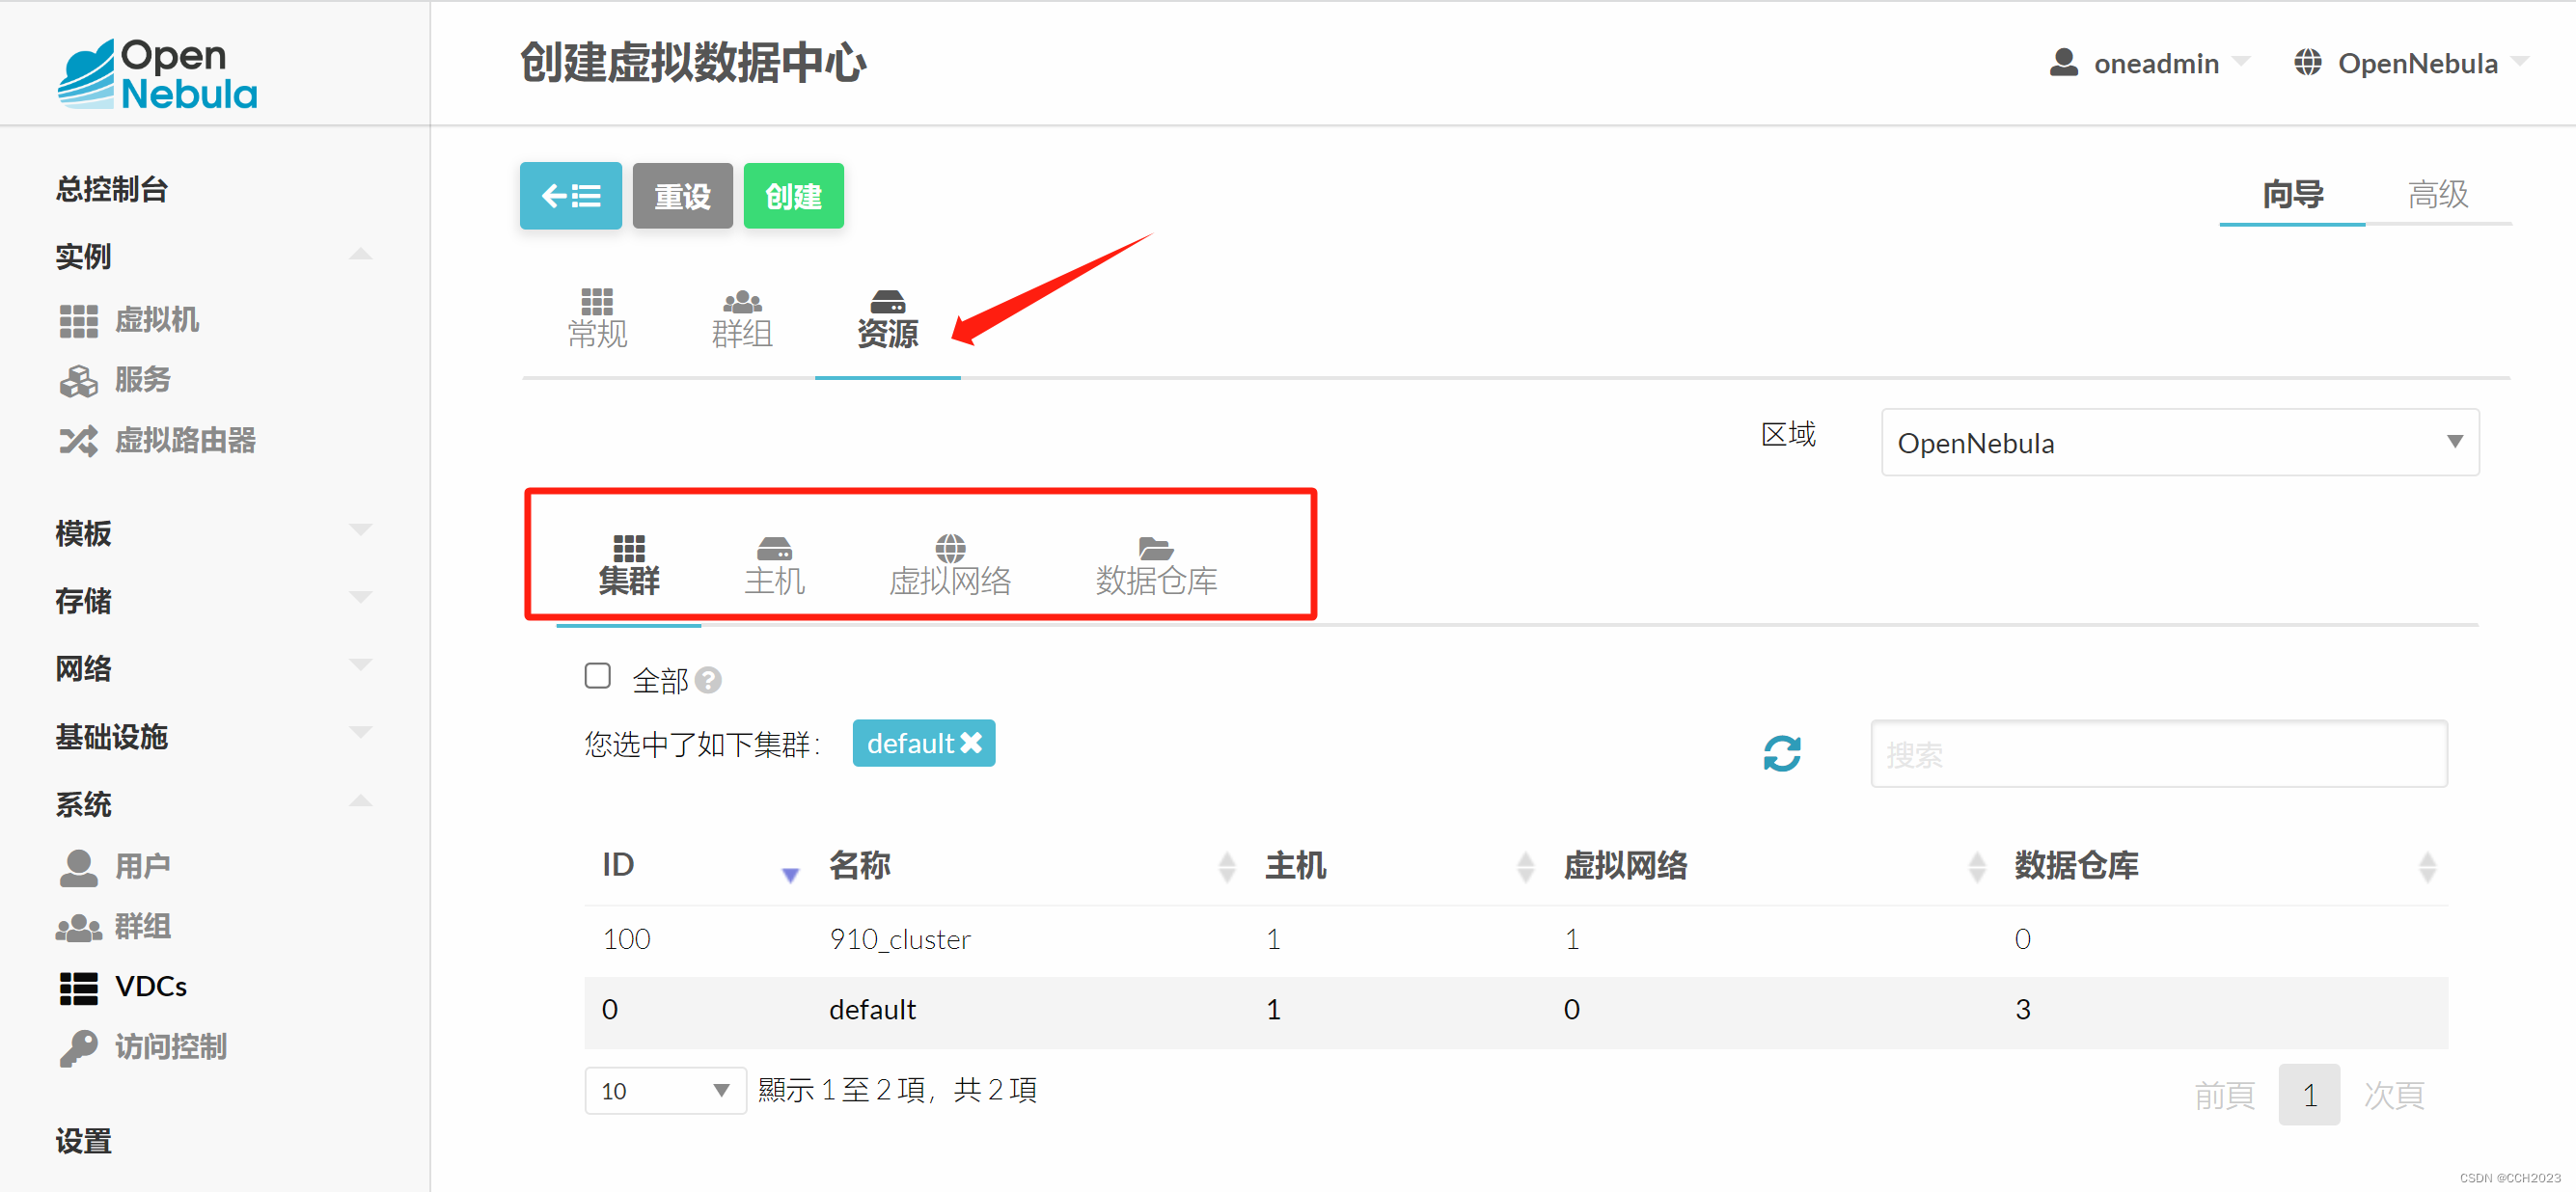The height and width of the screenshot is (1192, 2576).
Task: Click the 重设 button
Action: coord(682,196)
